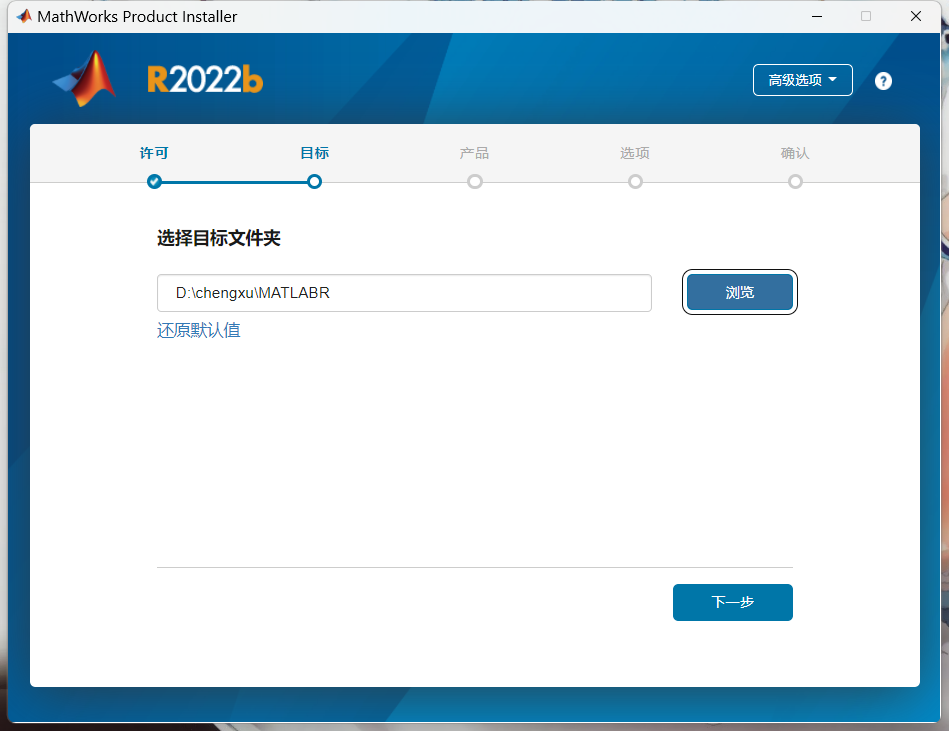This screenshot has height=731, width=949.
Task: Click the step circle under 产品
Action: coord(475,182)
